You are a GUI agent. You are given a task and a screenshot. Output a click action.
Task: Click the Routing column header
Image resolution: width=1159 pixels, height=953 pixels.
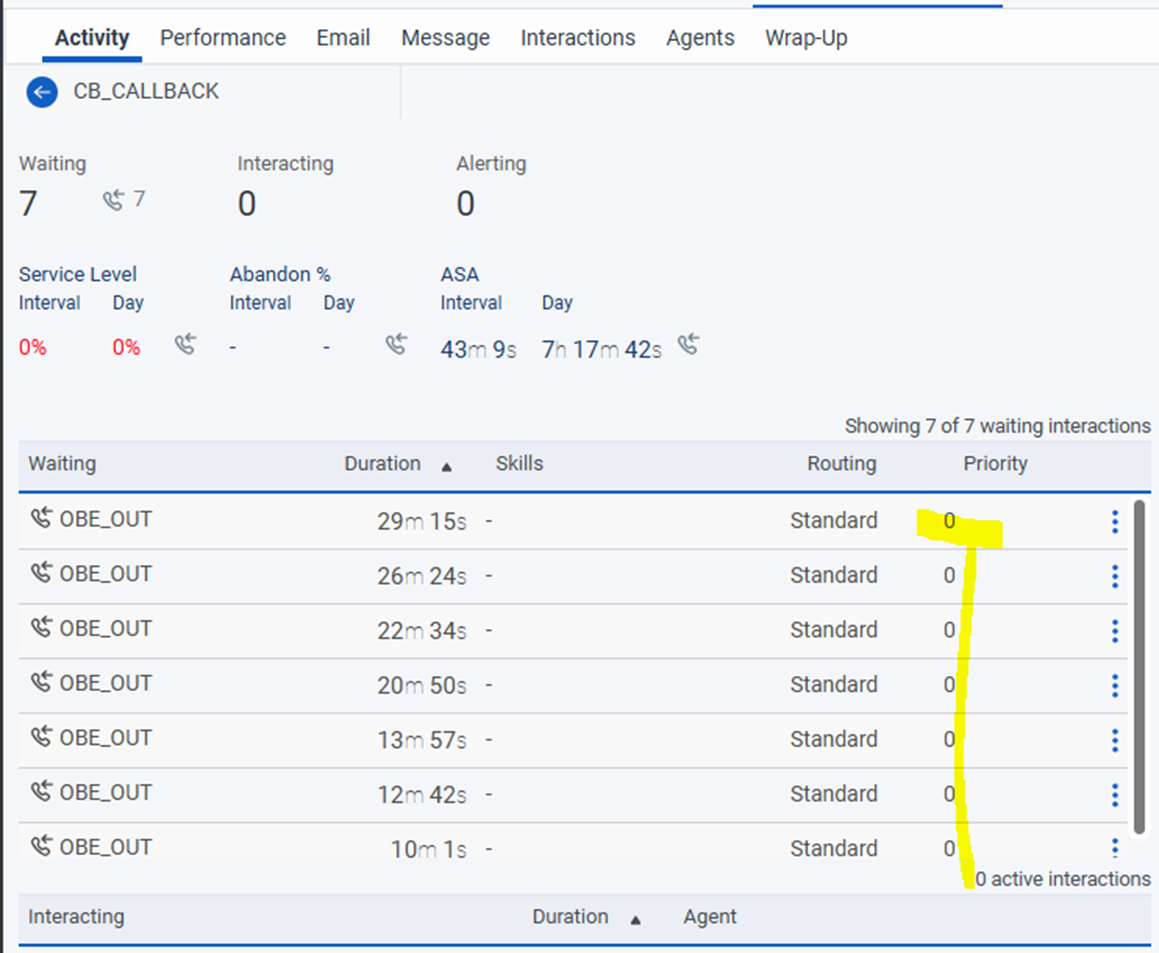tap(842, 464)
